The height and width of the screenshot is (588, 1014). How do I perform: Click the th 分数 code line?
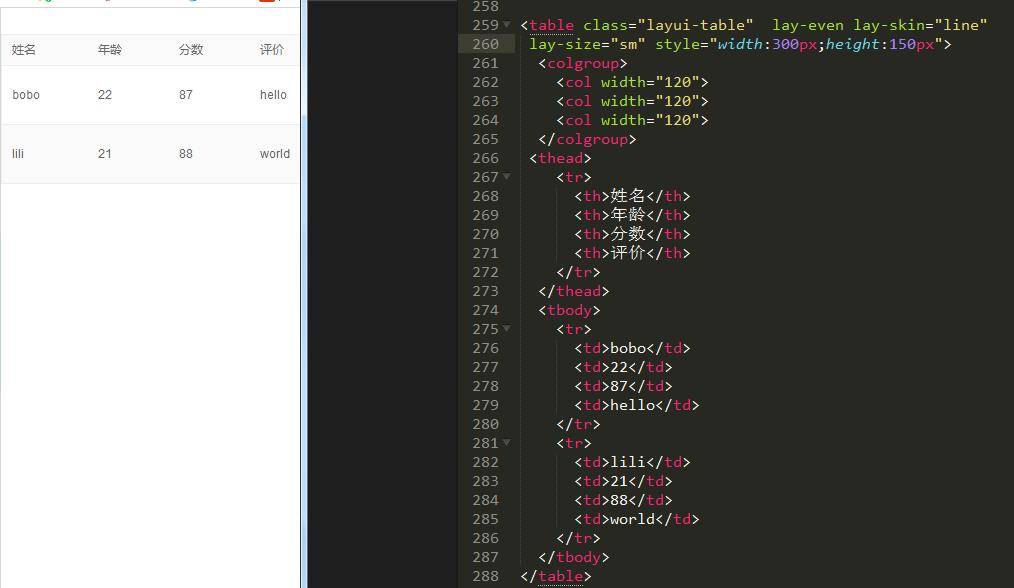click(x=632, y=234)
